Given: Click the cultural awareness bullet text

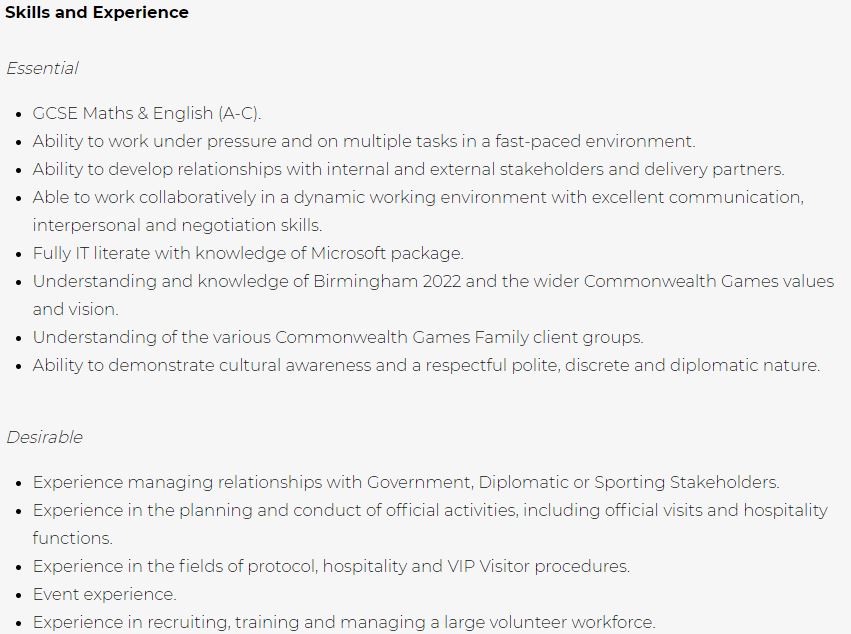Looking at the screenshot, I should pos(426,365).
